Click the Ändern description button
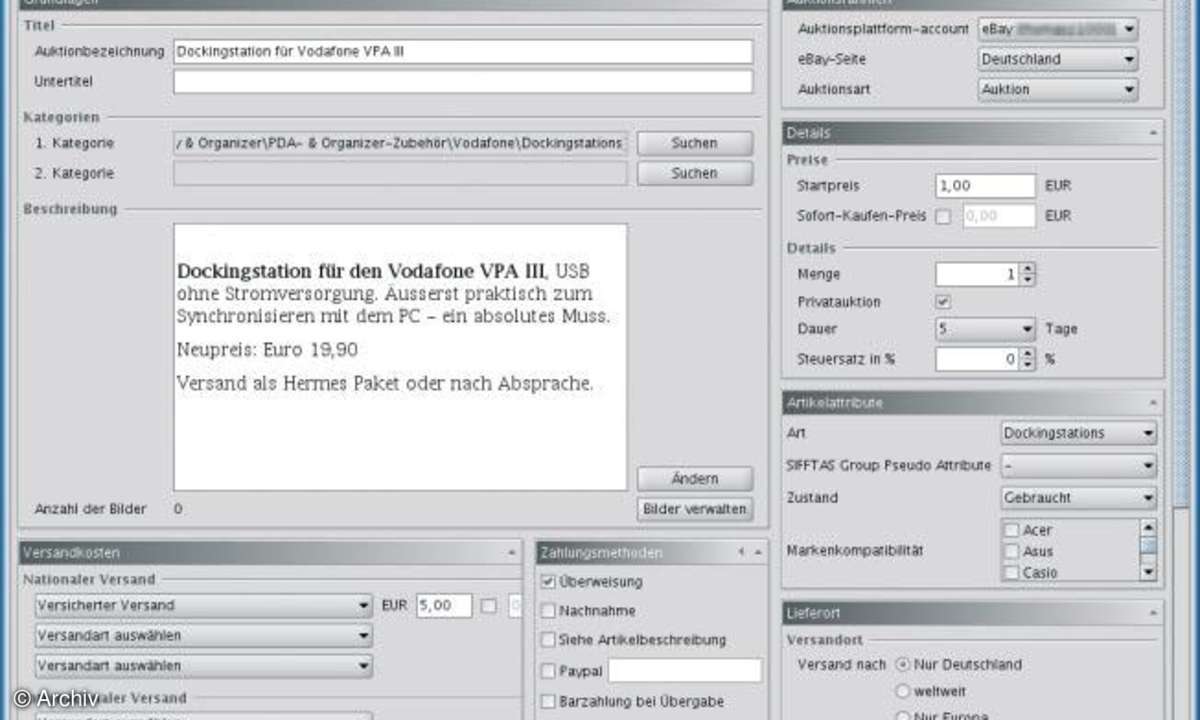This screenshot has width=1200, height=720. 695,478
